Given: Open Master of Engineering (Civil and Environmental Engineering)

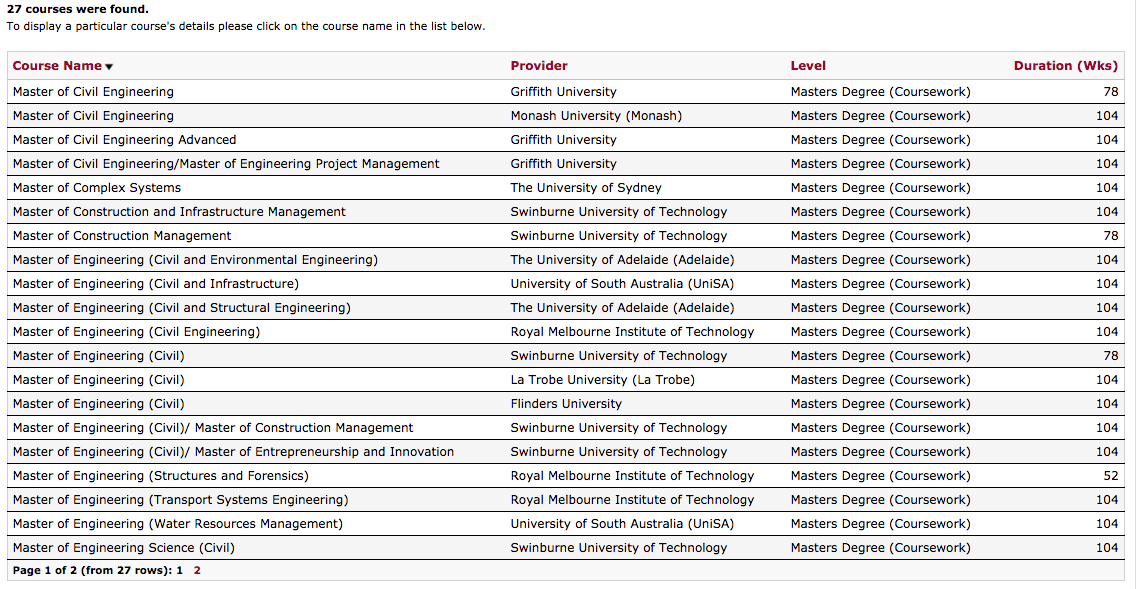Looking at the screenshot, I should coord(195,260).
